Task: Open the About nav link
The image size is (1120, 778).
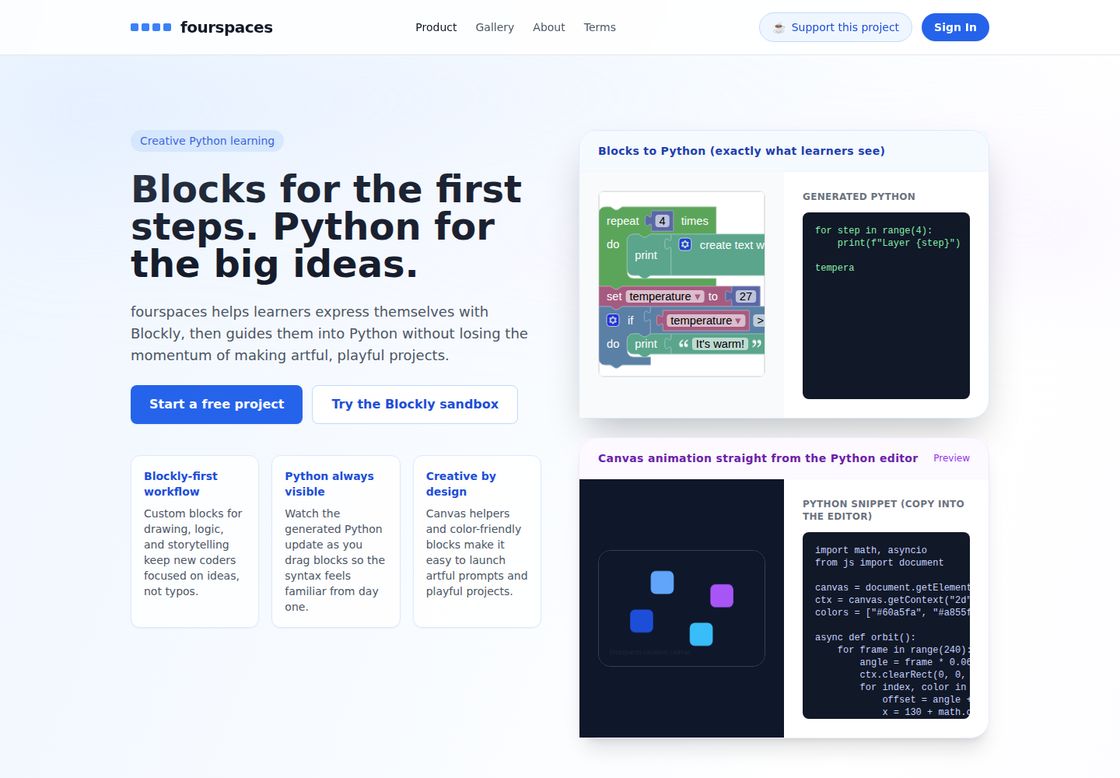Action: point(549,27)
